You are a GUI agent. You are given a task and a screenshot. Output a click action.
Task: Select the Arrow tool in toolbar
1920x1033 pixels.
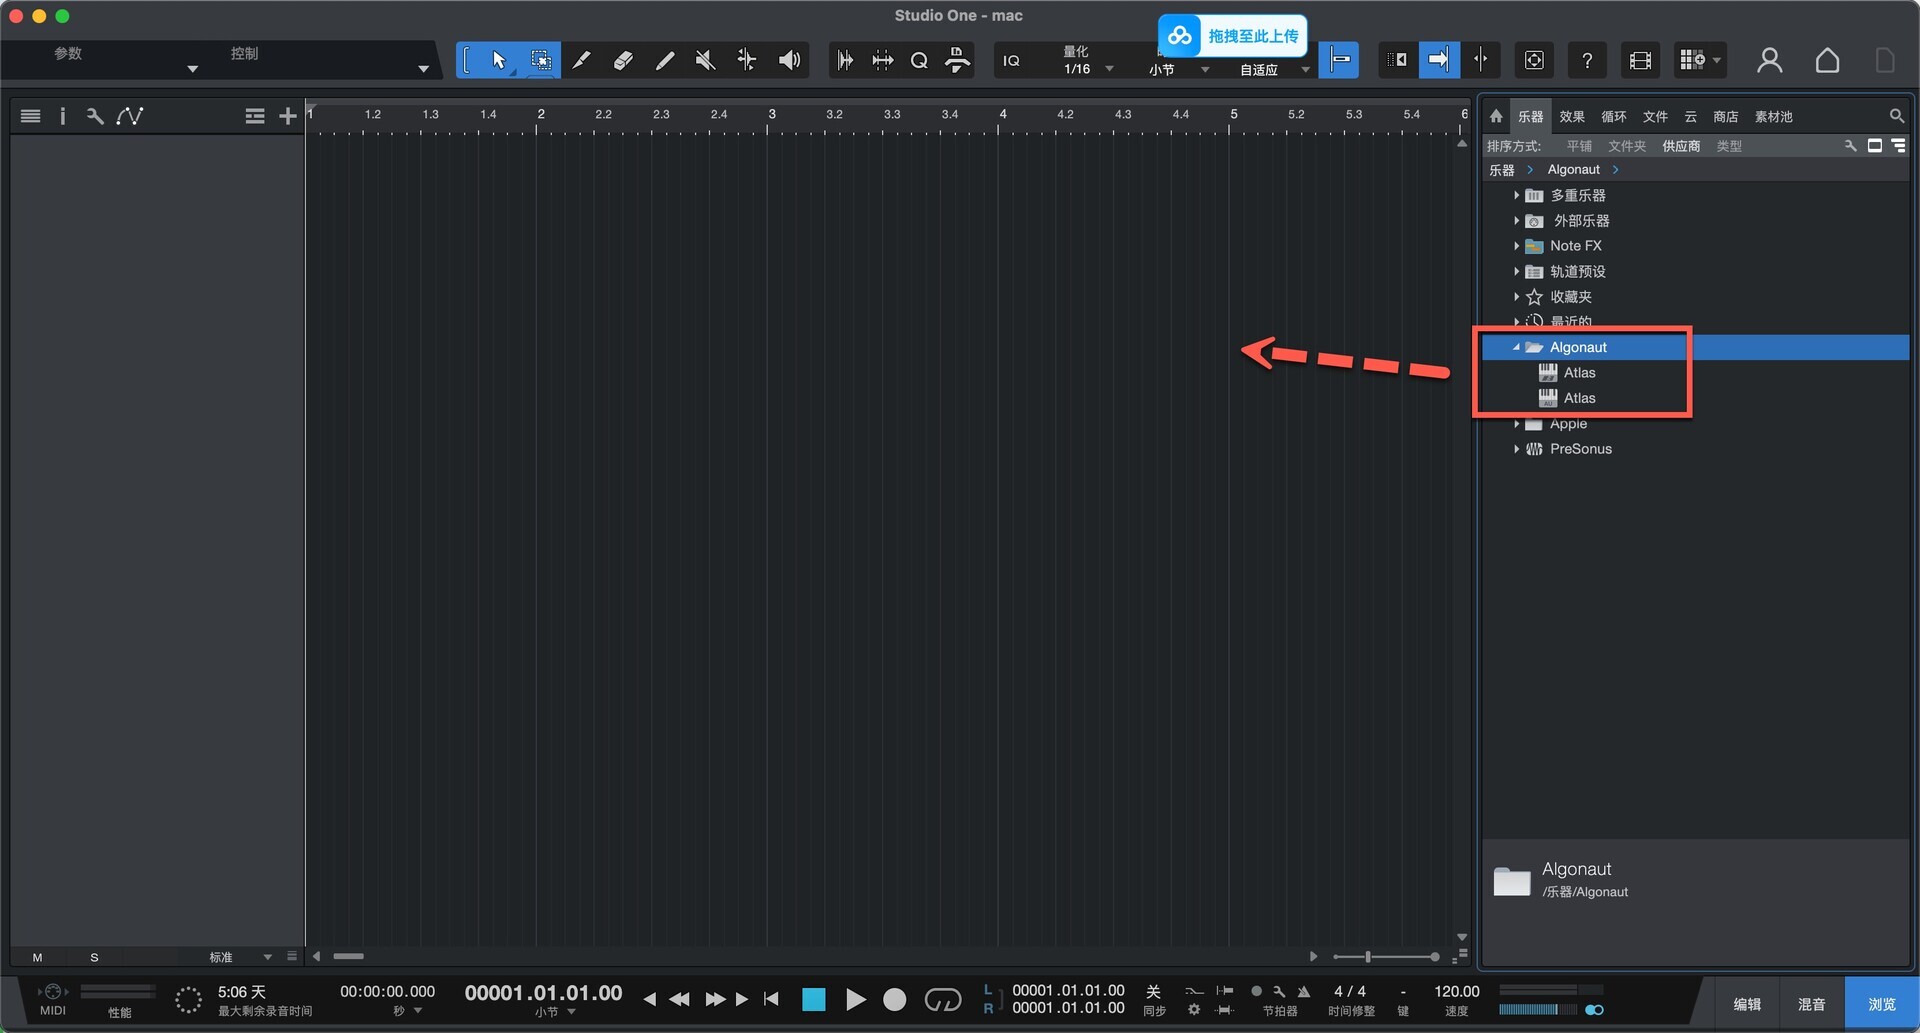pos(499,60)
